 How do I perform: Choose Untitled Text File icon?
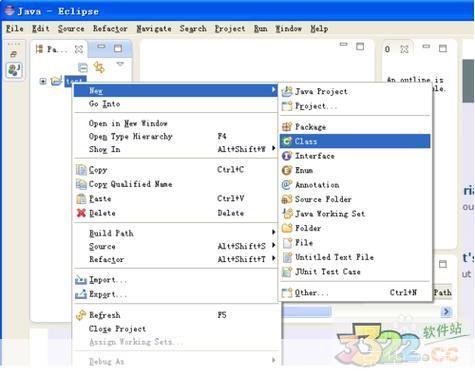[x=287, y=257]
